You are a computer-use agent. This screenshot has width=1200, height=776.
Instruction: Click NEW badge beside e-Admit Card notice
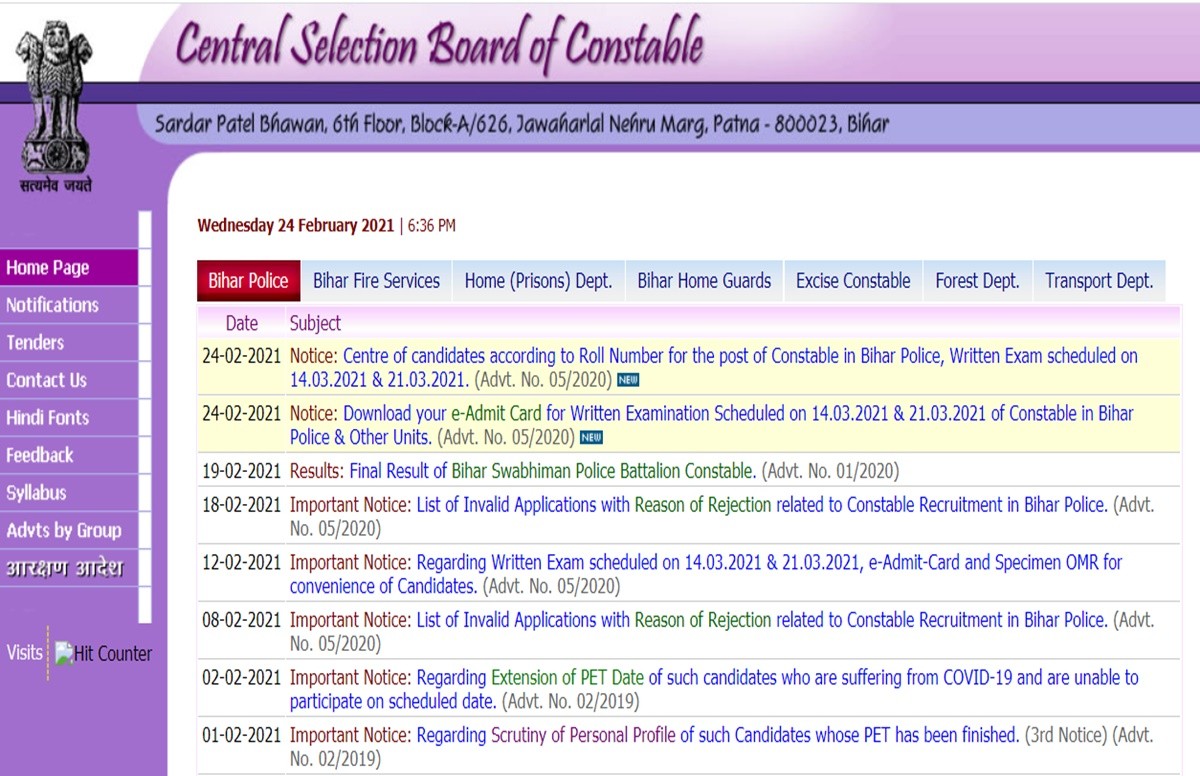(591, 438)
